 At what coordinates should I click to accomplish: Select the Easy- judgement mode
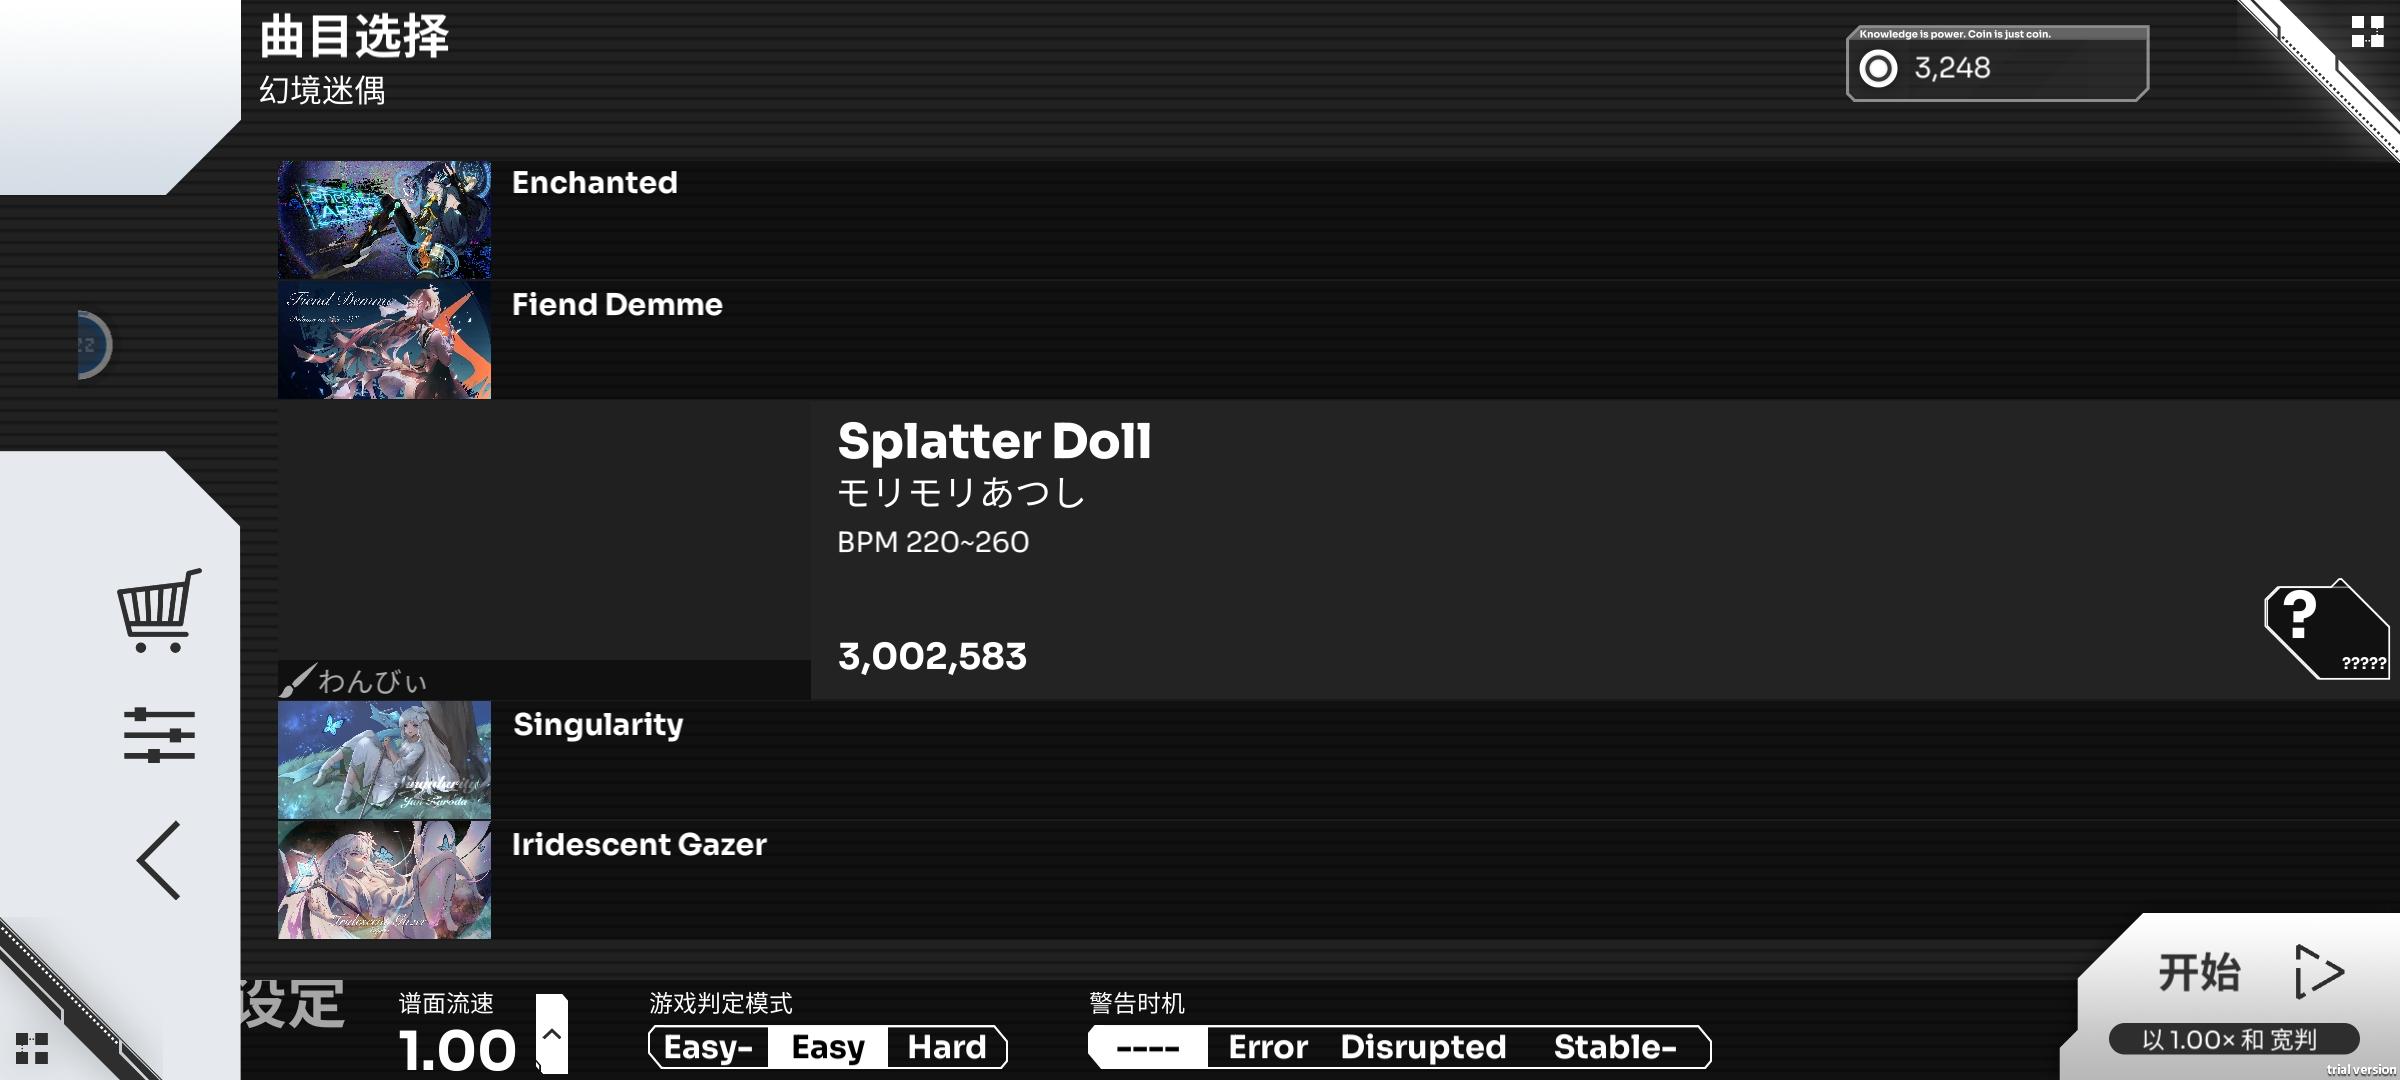tap(708, 1047)
